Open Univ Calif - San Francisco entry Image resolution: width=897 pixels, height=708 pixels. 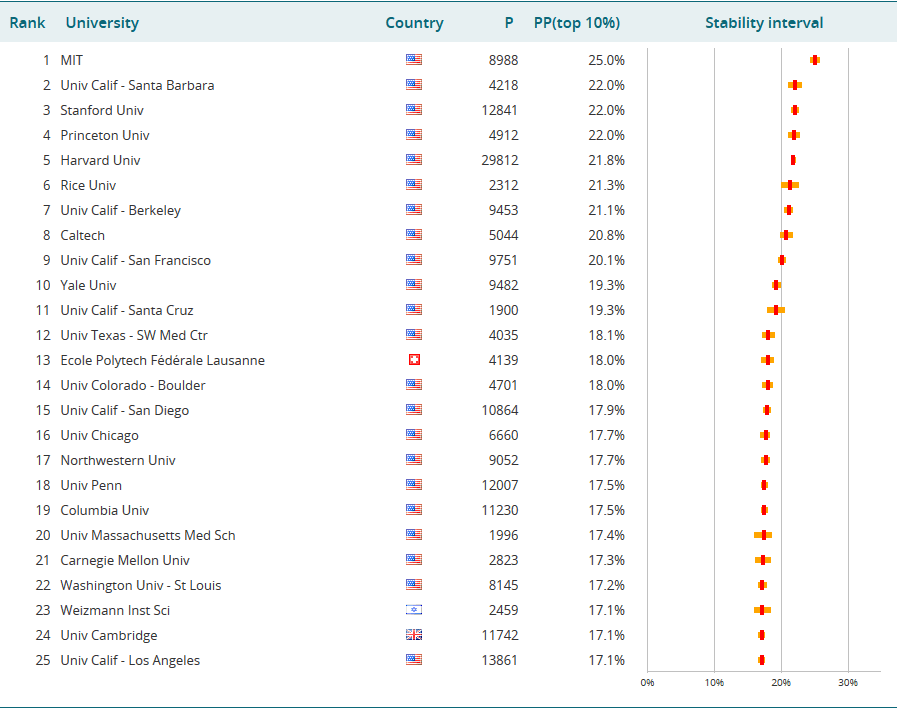click(136, 260)
